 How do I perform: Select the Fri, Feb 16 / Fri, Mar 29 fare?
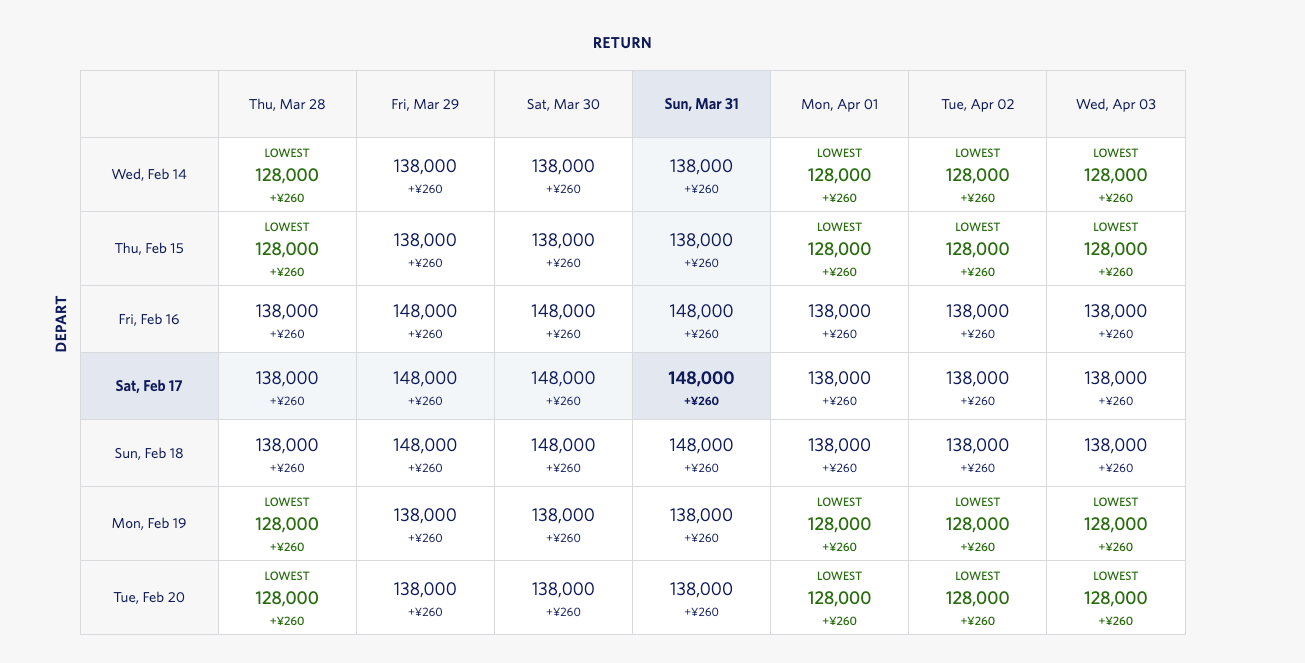(425, 319)
